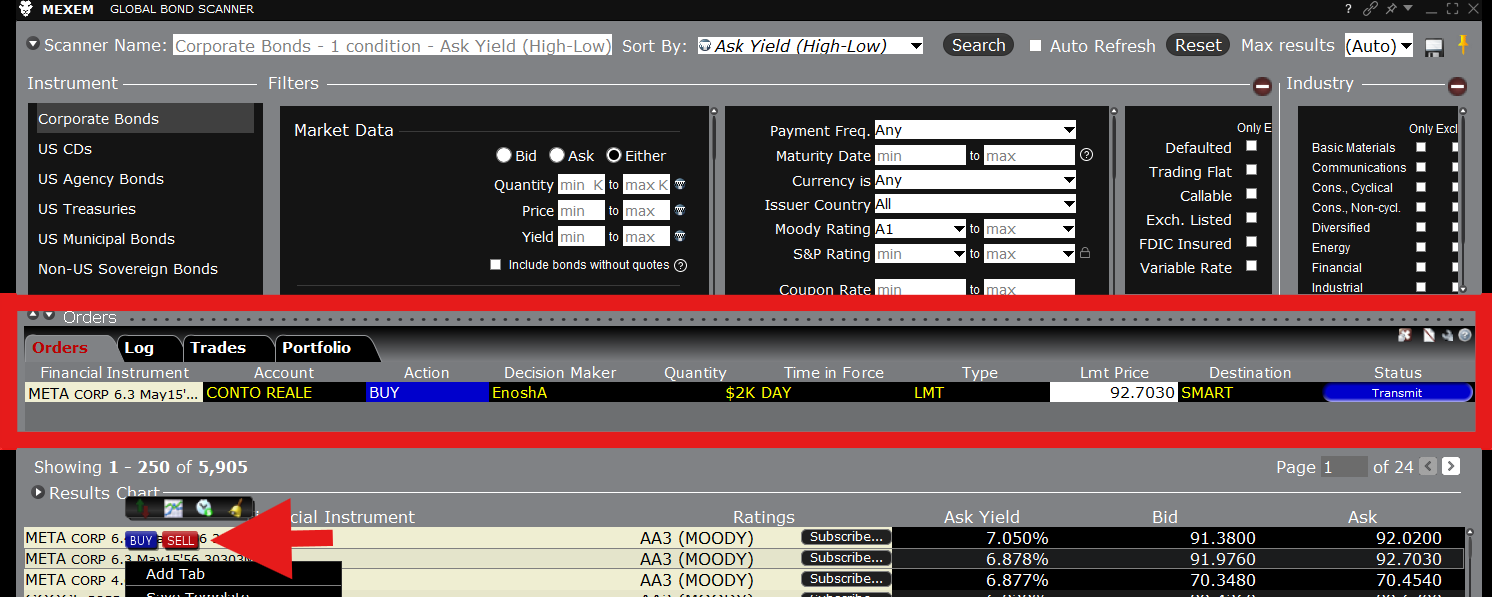The height and width of the screenshot is (597, 1492).
Task: Switch to the Log tab
Action: [x=139, y=348]
